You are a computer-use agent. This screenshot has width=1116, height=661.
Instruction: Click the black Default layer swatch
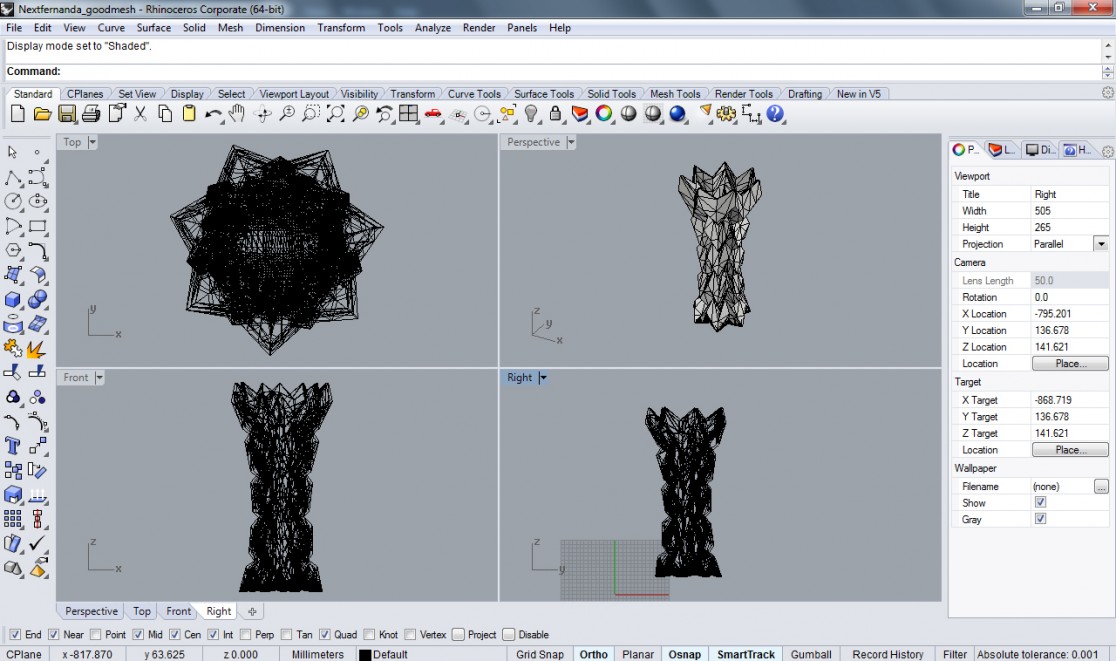pos(365,655)
